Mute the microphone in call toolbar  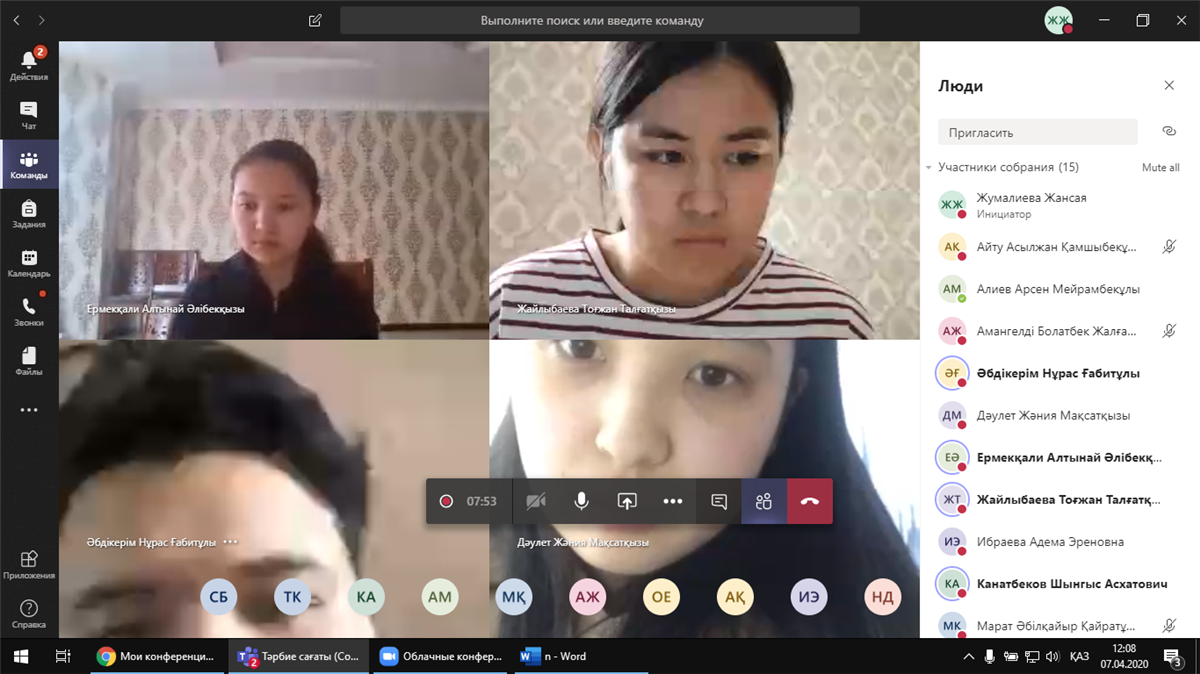click(x=581, y=501)
